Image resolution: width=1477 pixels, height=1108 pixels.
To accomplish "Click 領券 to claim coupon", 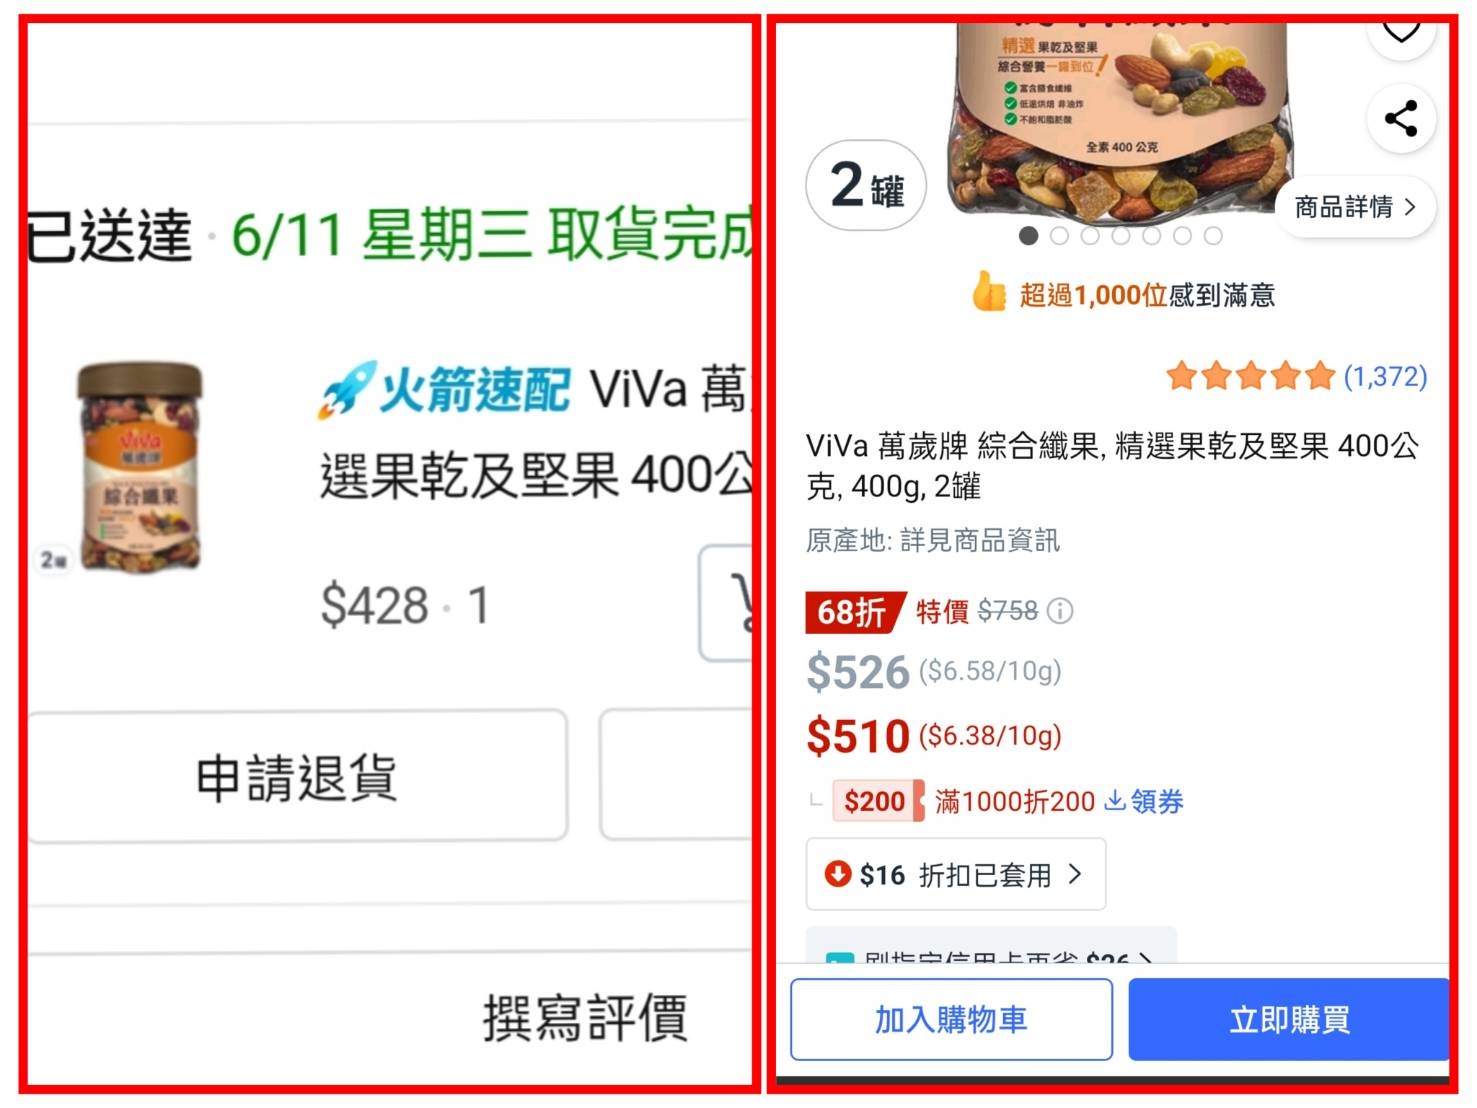I will click(1144, 801).
